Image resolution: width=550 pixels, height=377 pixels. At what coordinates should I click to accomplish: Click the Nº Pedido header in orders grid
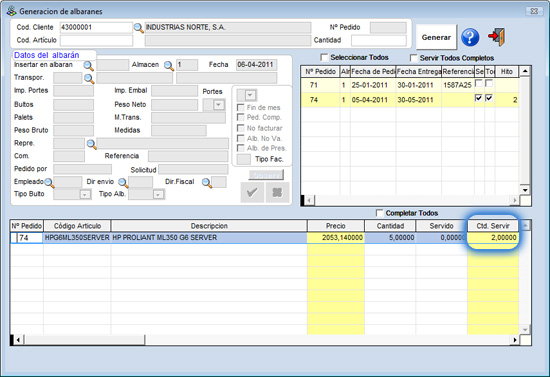(321, 72)
